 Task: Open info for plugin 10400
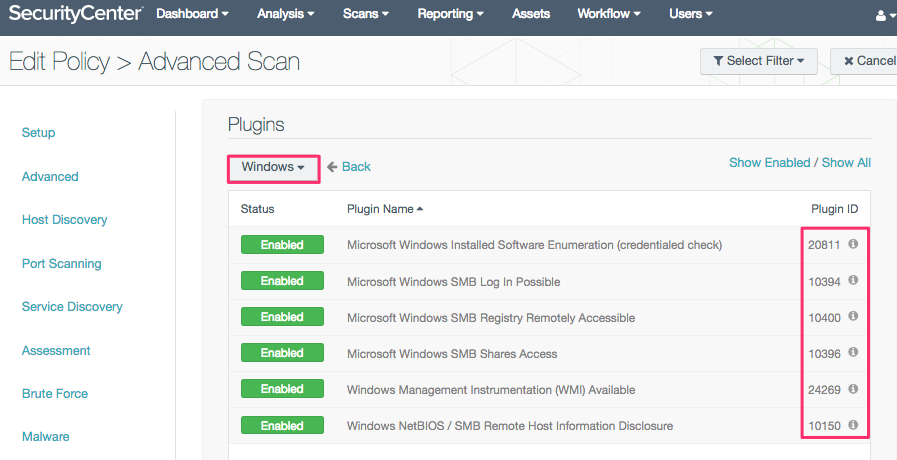tap(852, 316)
